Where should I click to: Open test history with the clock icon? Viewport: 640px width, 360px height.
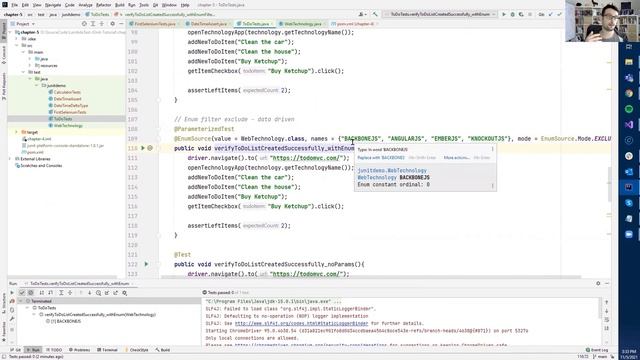(x=98, y=293)
